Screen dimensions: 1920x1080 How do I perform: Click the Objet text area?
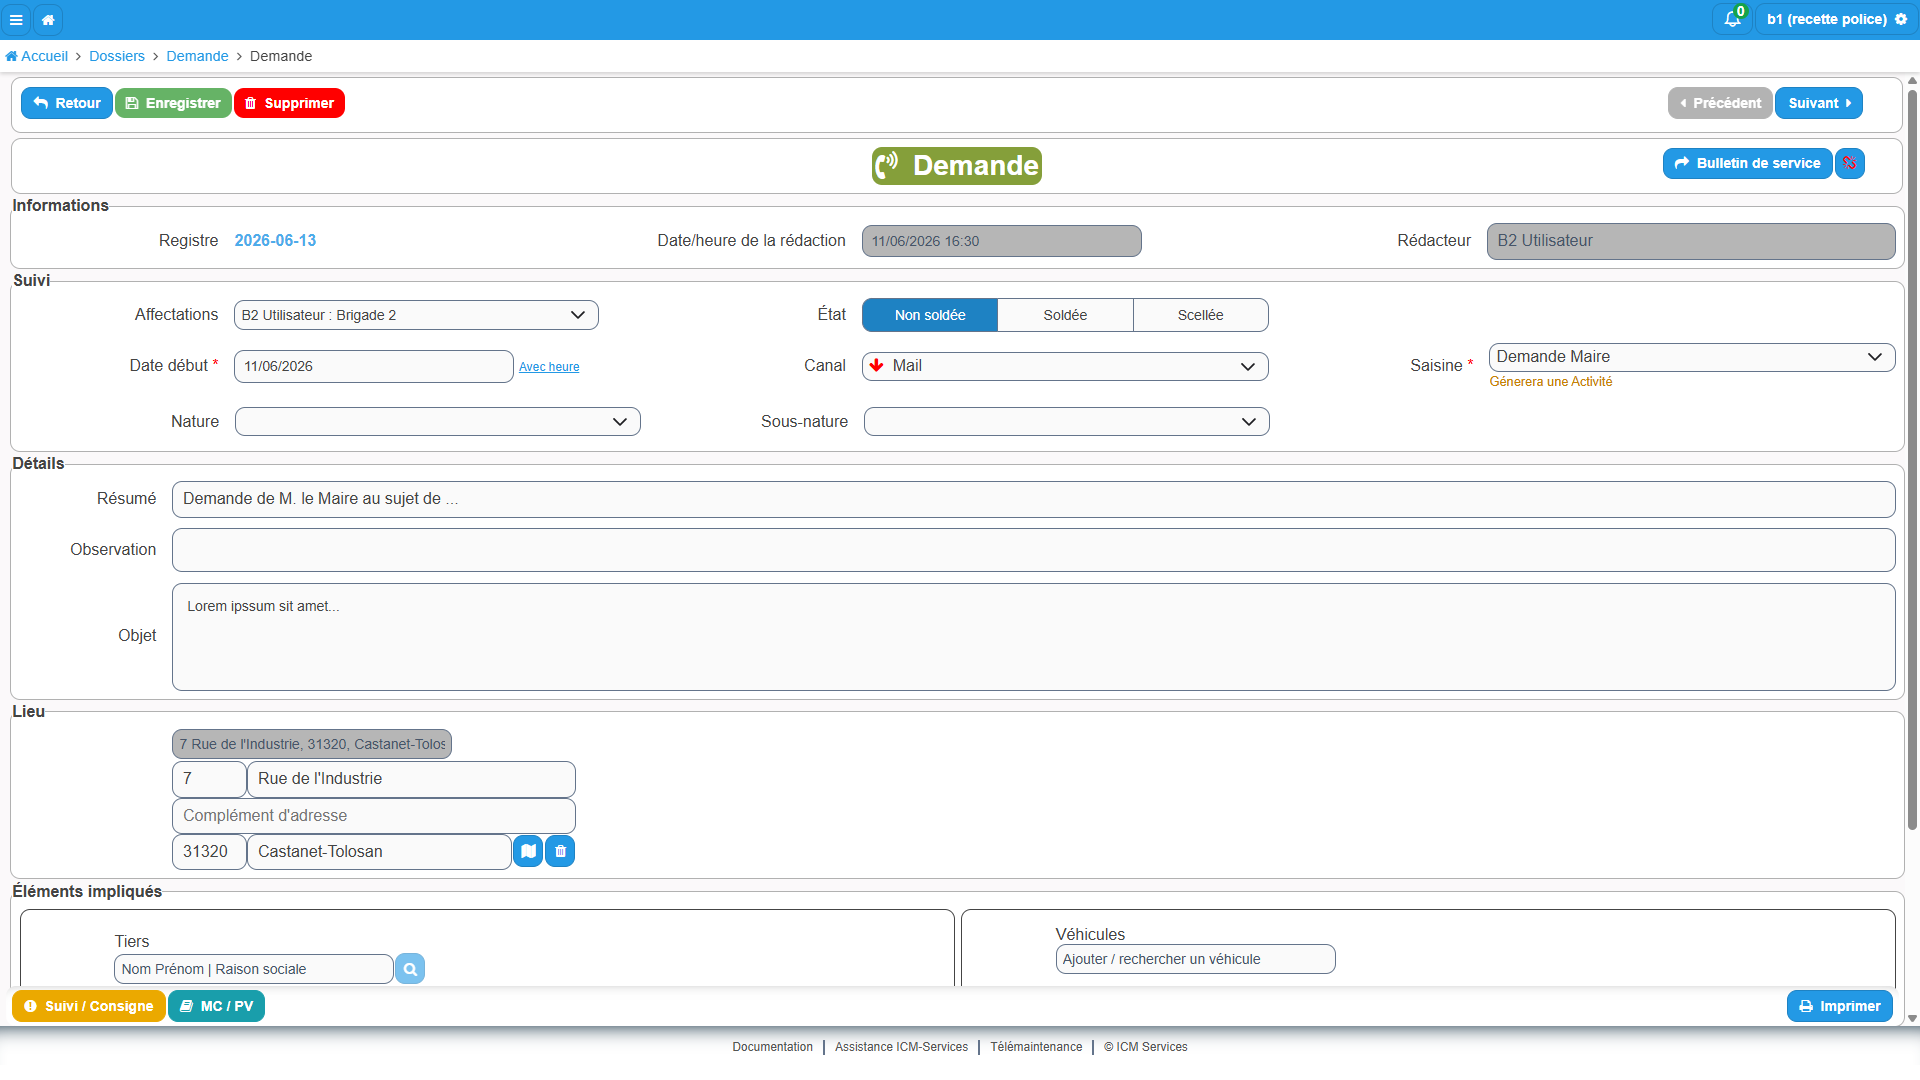coord(1034,637)
